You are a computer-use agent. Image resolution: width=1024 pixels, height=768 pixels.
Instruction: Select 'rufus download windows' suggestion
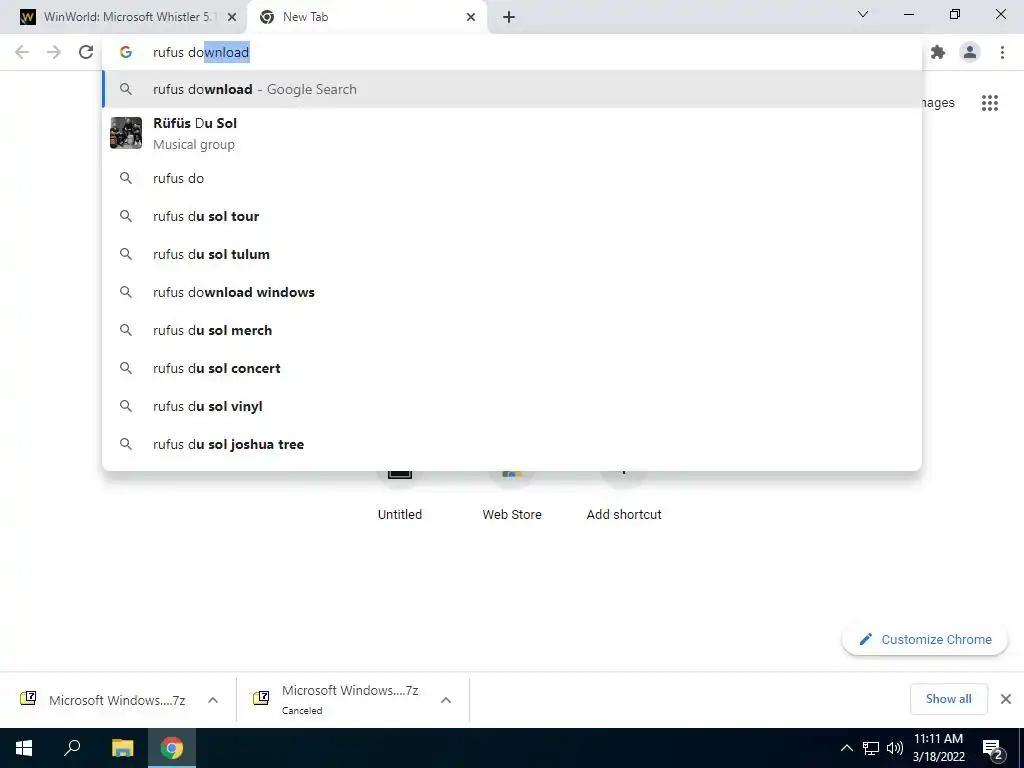pos(512,292)
